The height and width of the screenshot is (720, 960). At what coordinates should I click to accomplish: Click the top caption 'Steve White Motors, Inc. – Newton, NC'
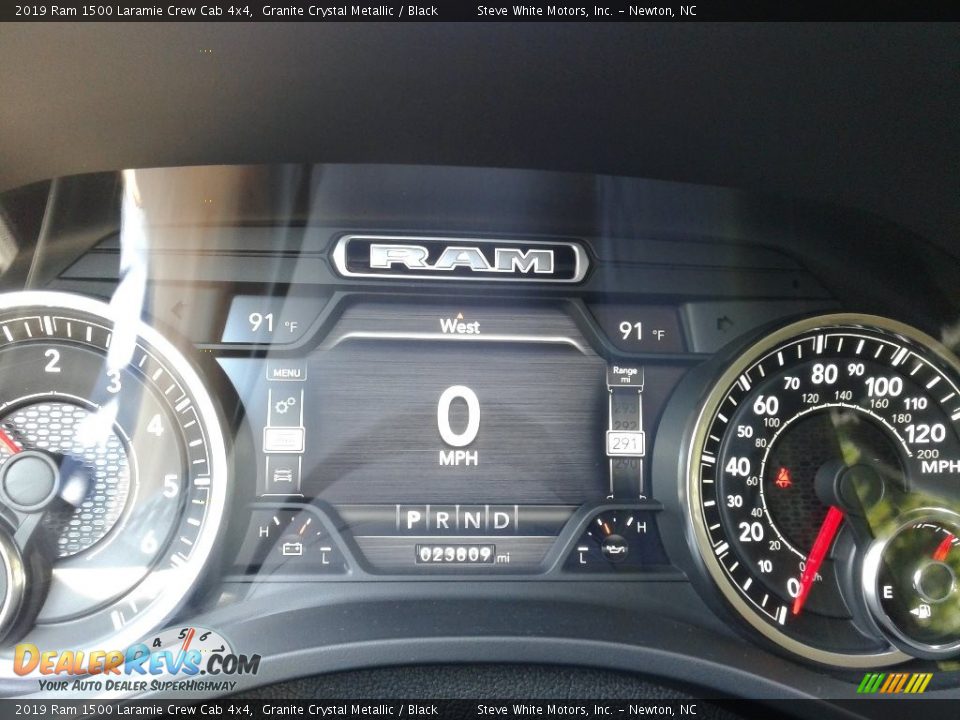[587, 10]
